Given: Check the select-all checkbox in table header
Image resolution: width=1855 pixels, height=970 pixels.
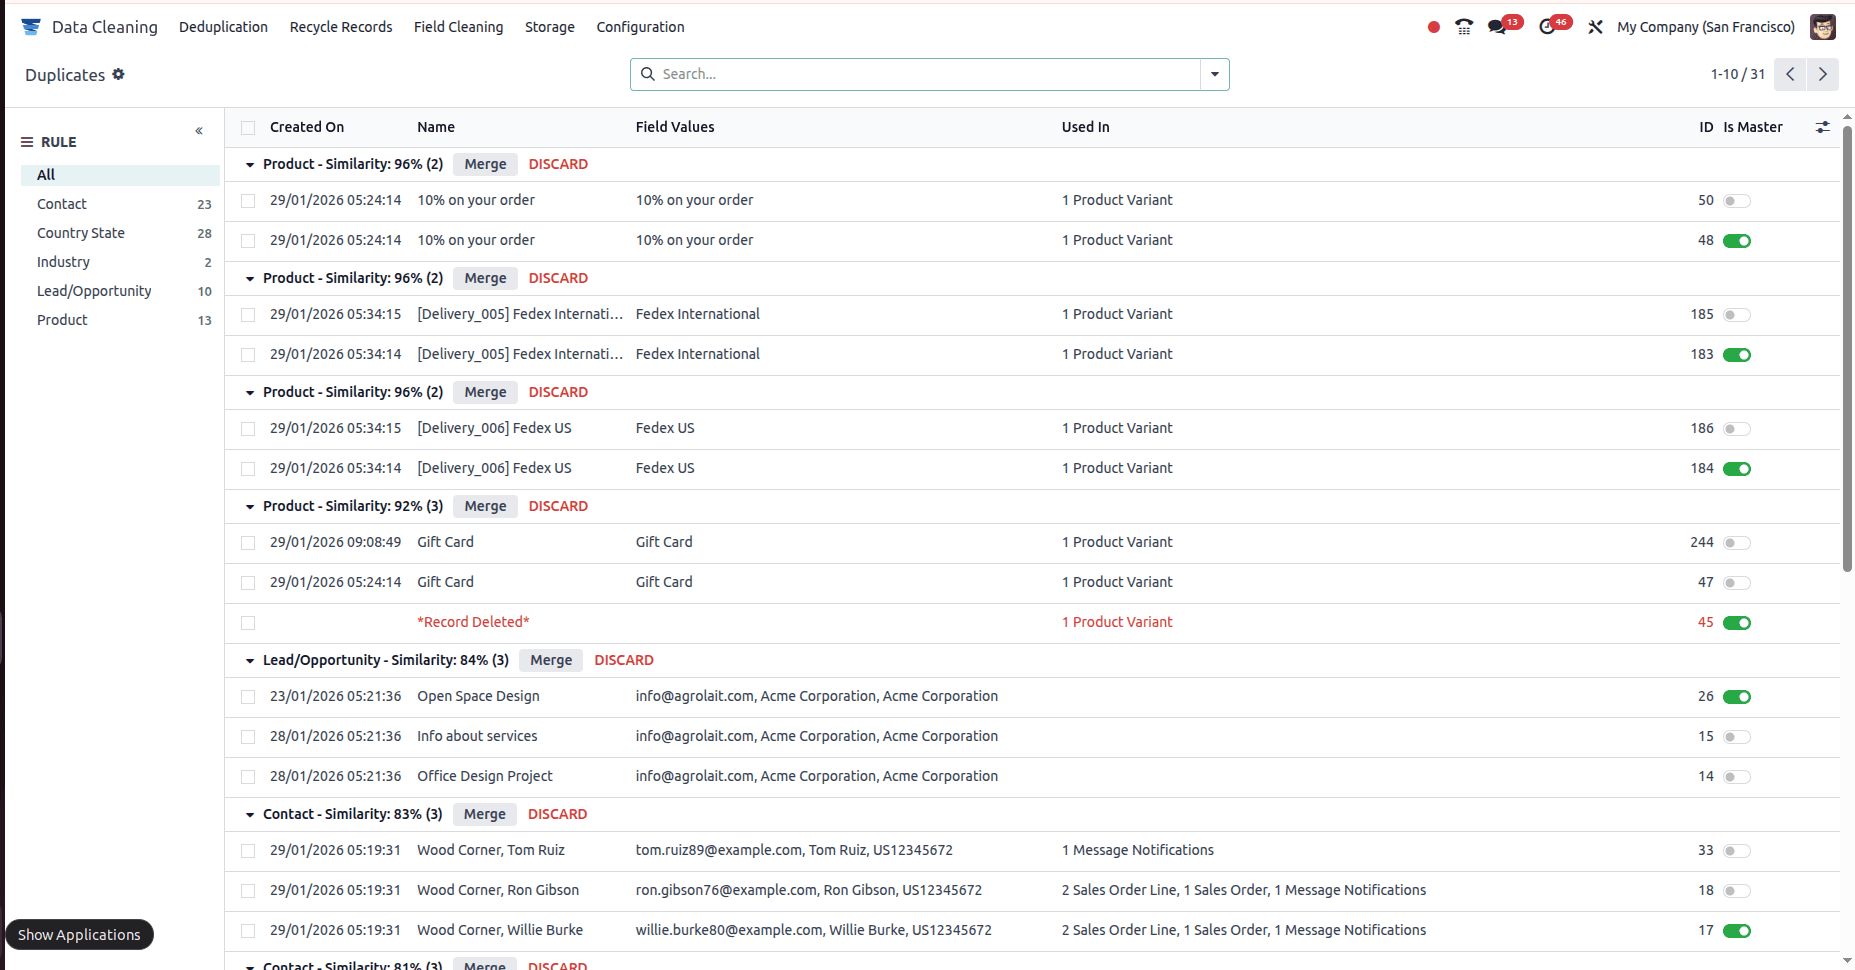Looking at the screenshot, I should point(246,128).
